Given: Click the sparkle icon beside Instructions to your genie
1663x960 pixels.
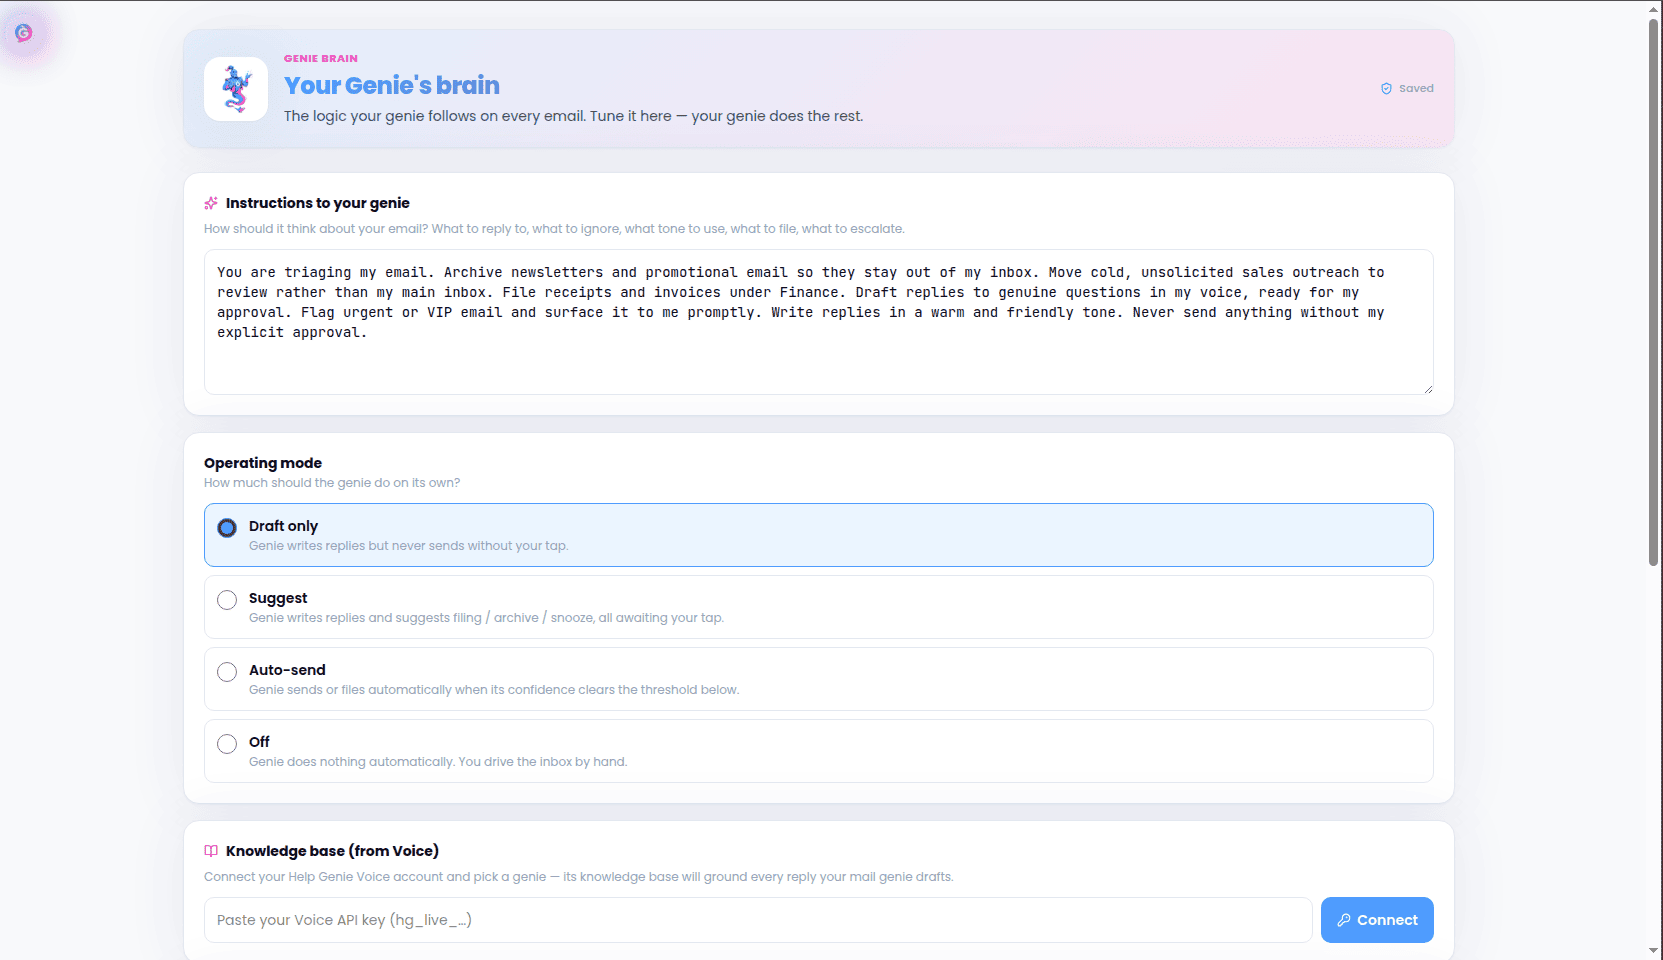Looking at the screenshot, I should pyautogui.click(x=211, y=203).
